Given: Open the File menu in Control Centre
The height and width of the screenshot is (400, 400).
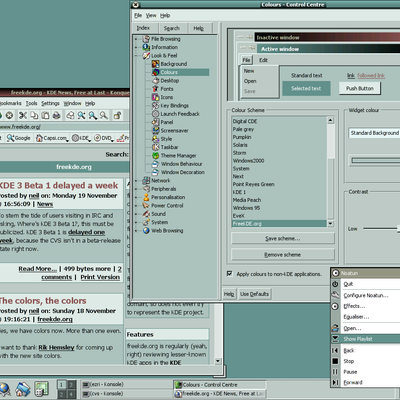Looking at the screenshot, I should point(138,15).
